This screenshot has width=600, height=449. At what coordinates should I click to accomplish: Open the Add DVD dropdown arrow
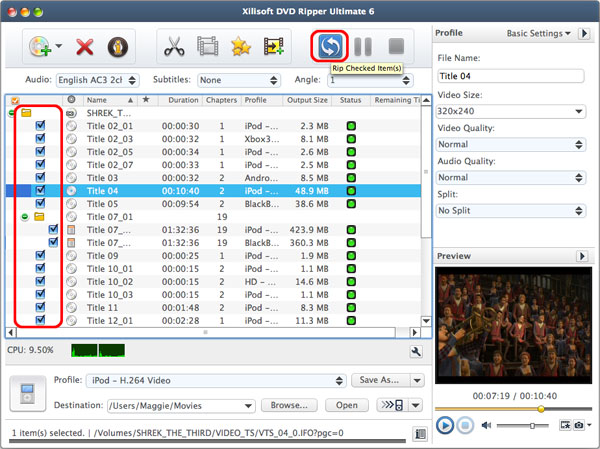tap(59, 46)
